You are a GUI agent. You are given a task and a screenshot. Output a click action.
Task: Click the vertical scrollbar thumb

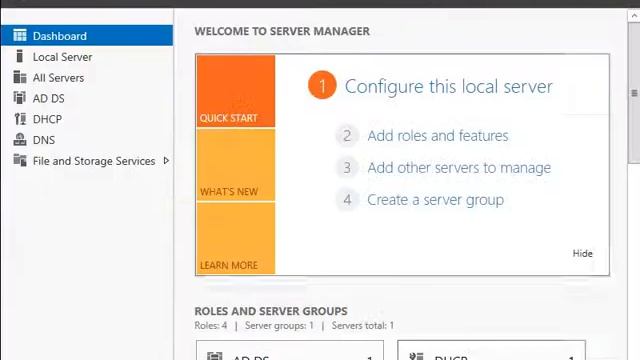(x=634, y=93)
